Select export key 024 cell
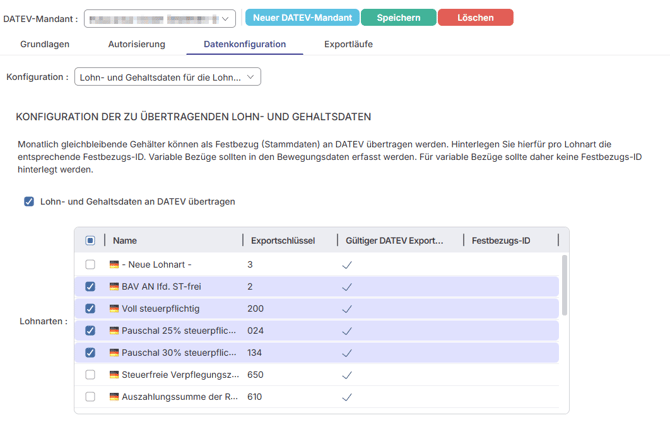This screenshot has height=425, width=670. point(256,331)
